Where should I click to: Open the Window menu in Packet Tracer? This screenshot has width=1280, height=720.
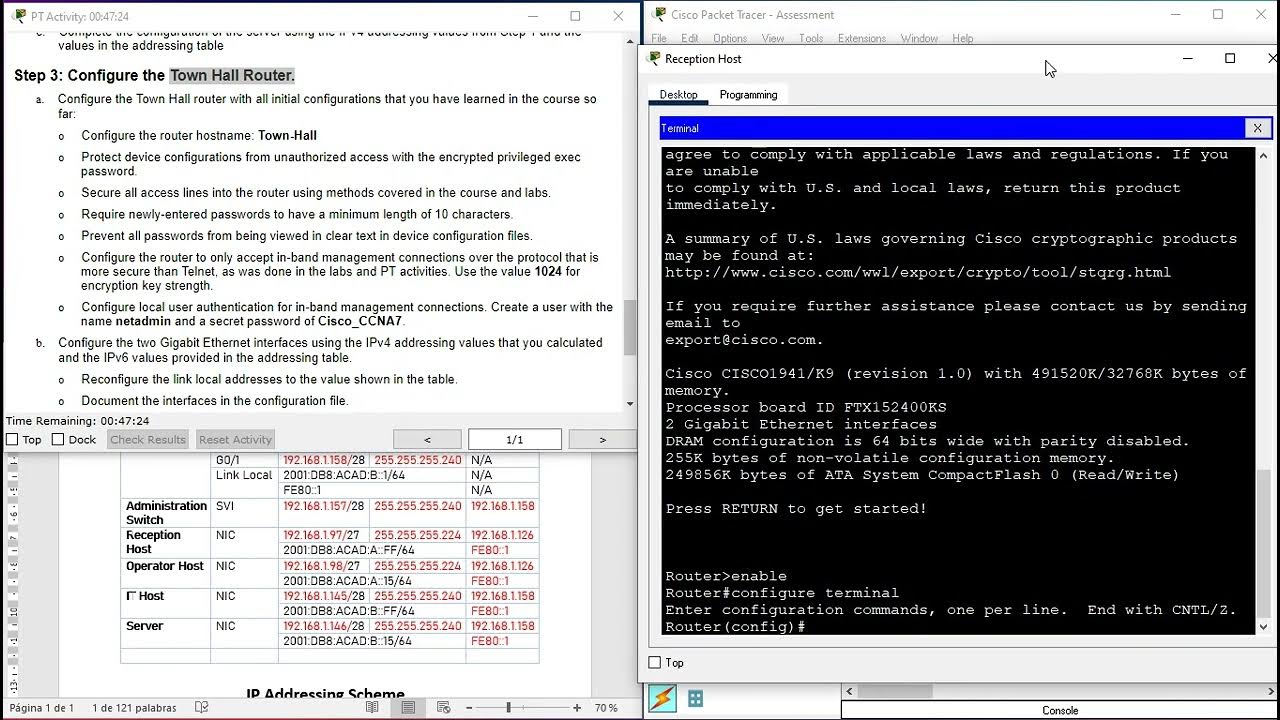click(919, 38)
